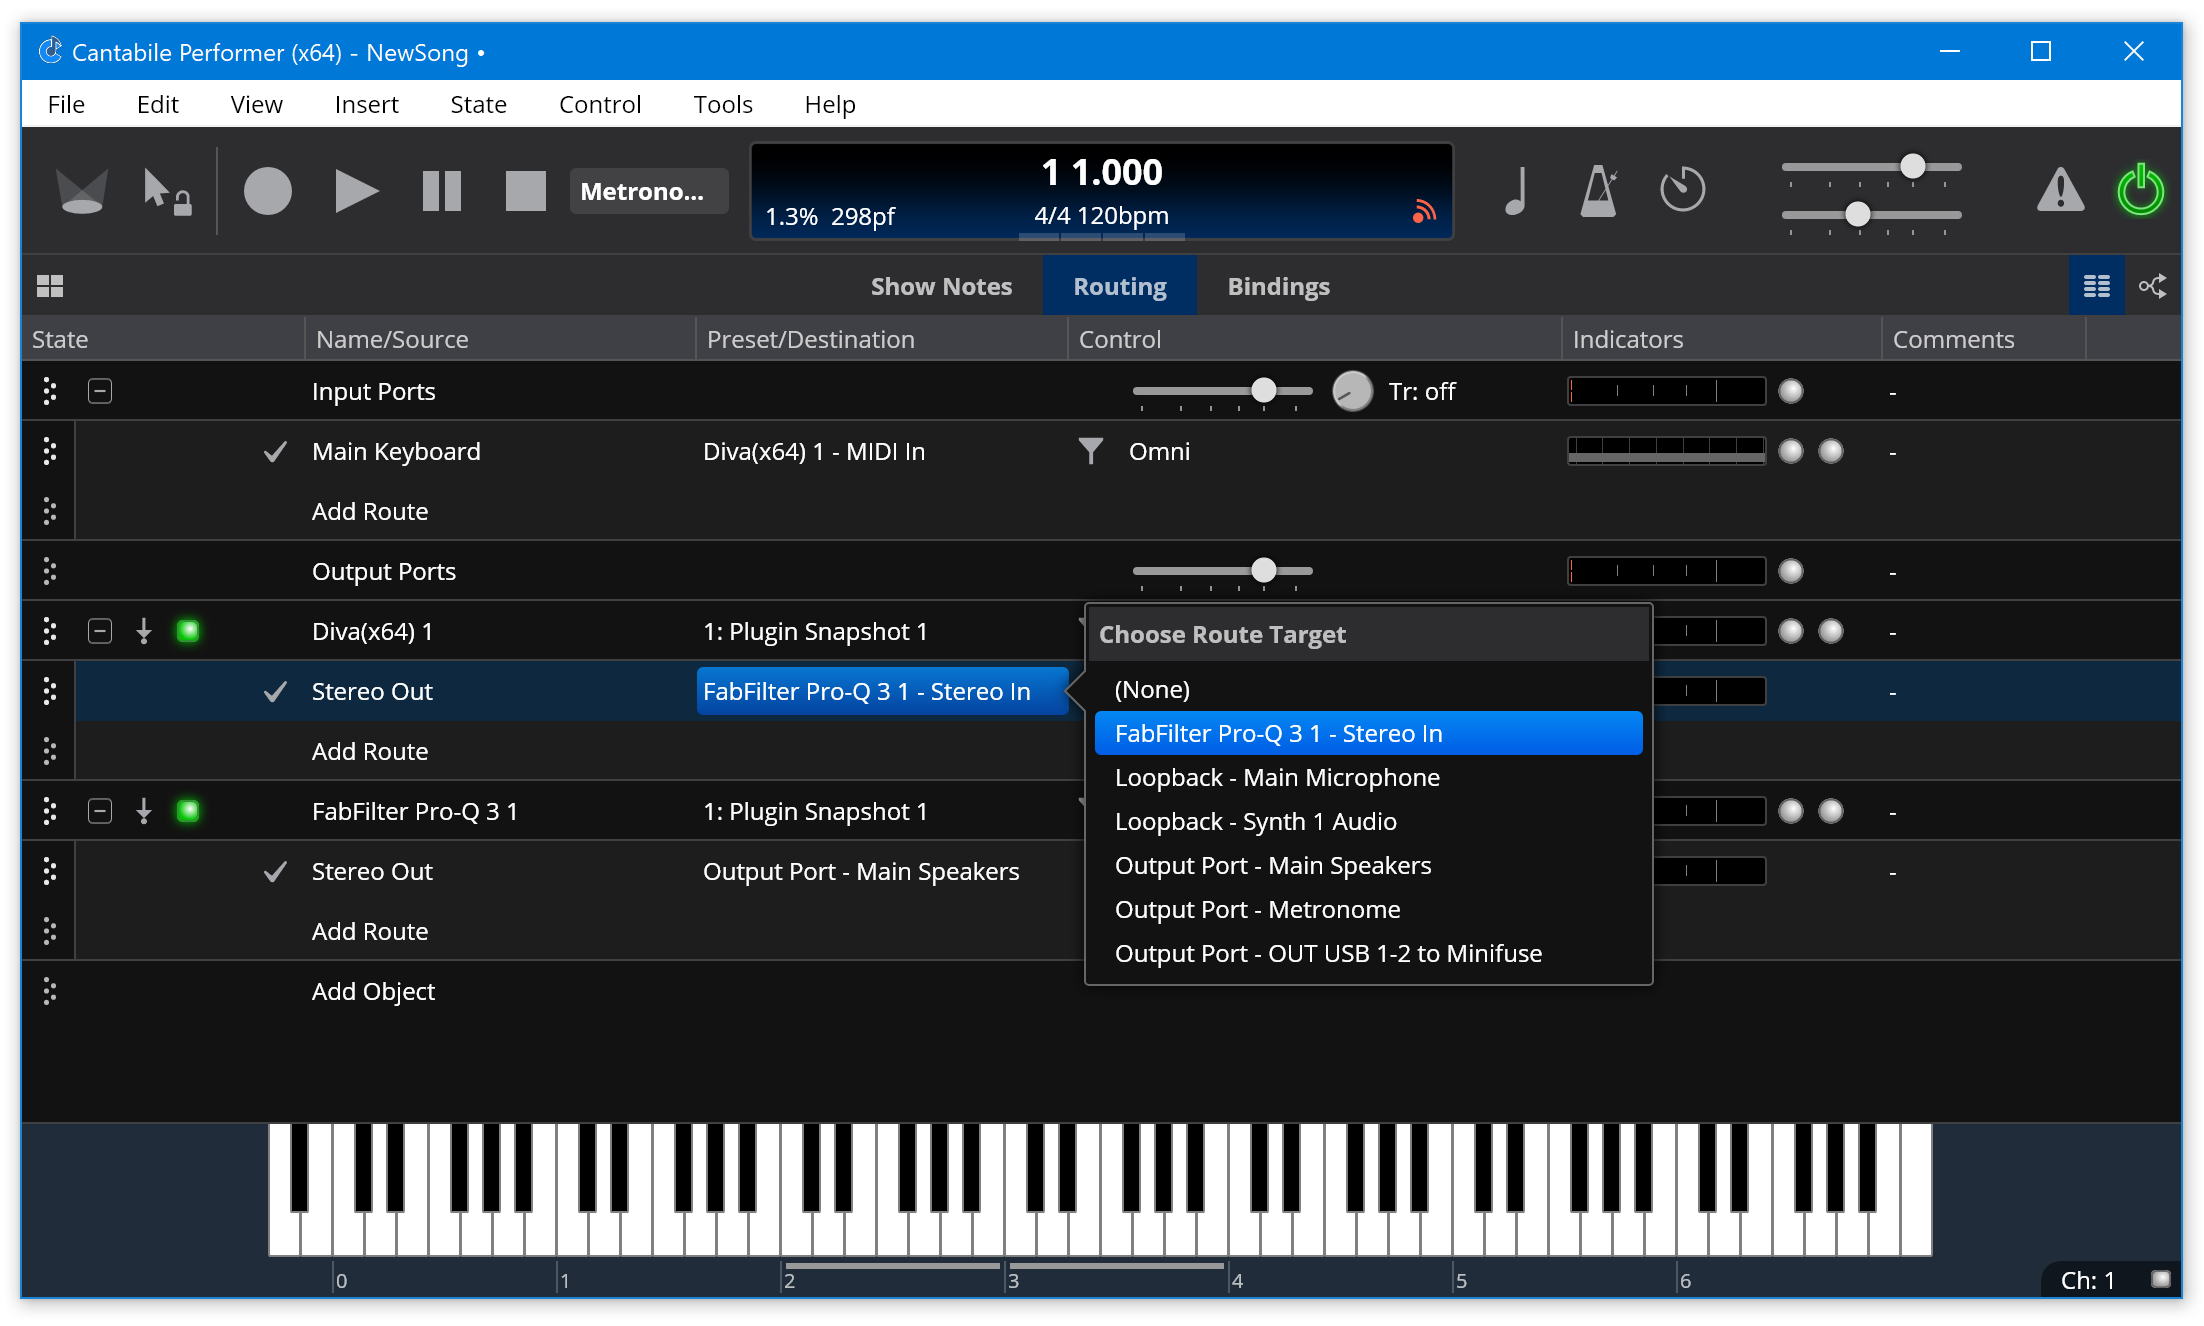Click the on-screen keyboard Ch: 1 selector
2204x1326 pixels.
point(2087,1280)
